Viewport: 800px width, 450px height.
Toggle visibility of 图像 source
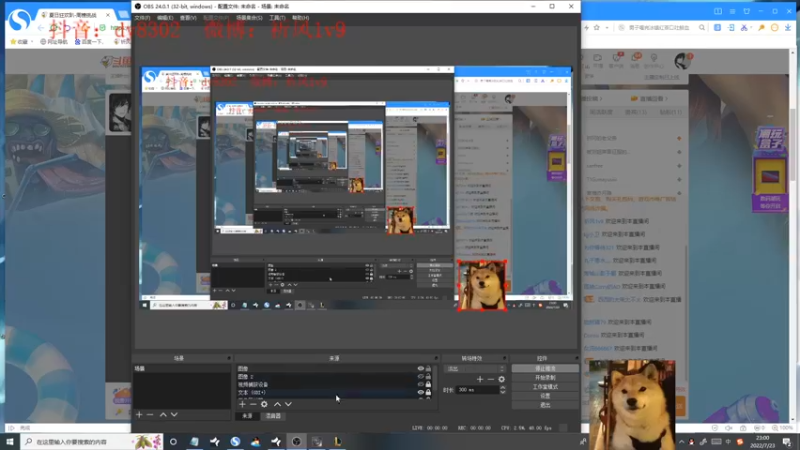(420, 368)
